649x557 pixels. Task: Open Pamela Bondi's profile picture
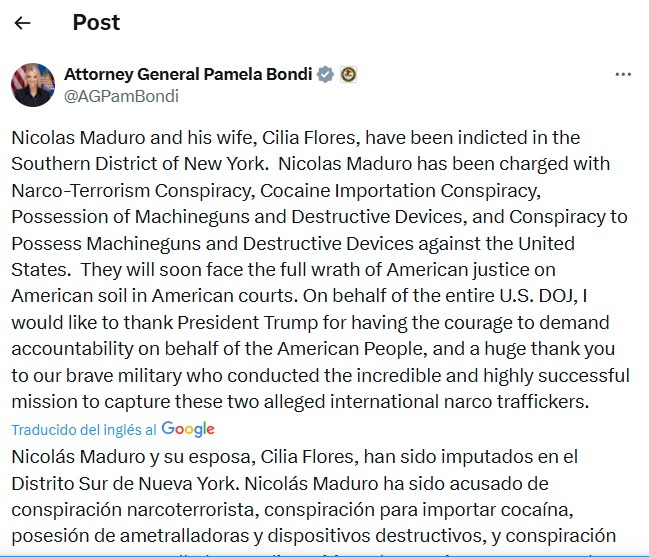33,85
